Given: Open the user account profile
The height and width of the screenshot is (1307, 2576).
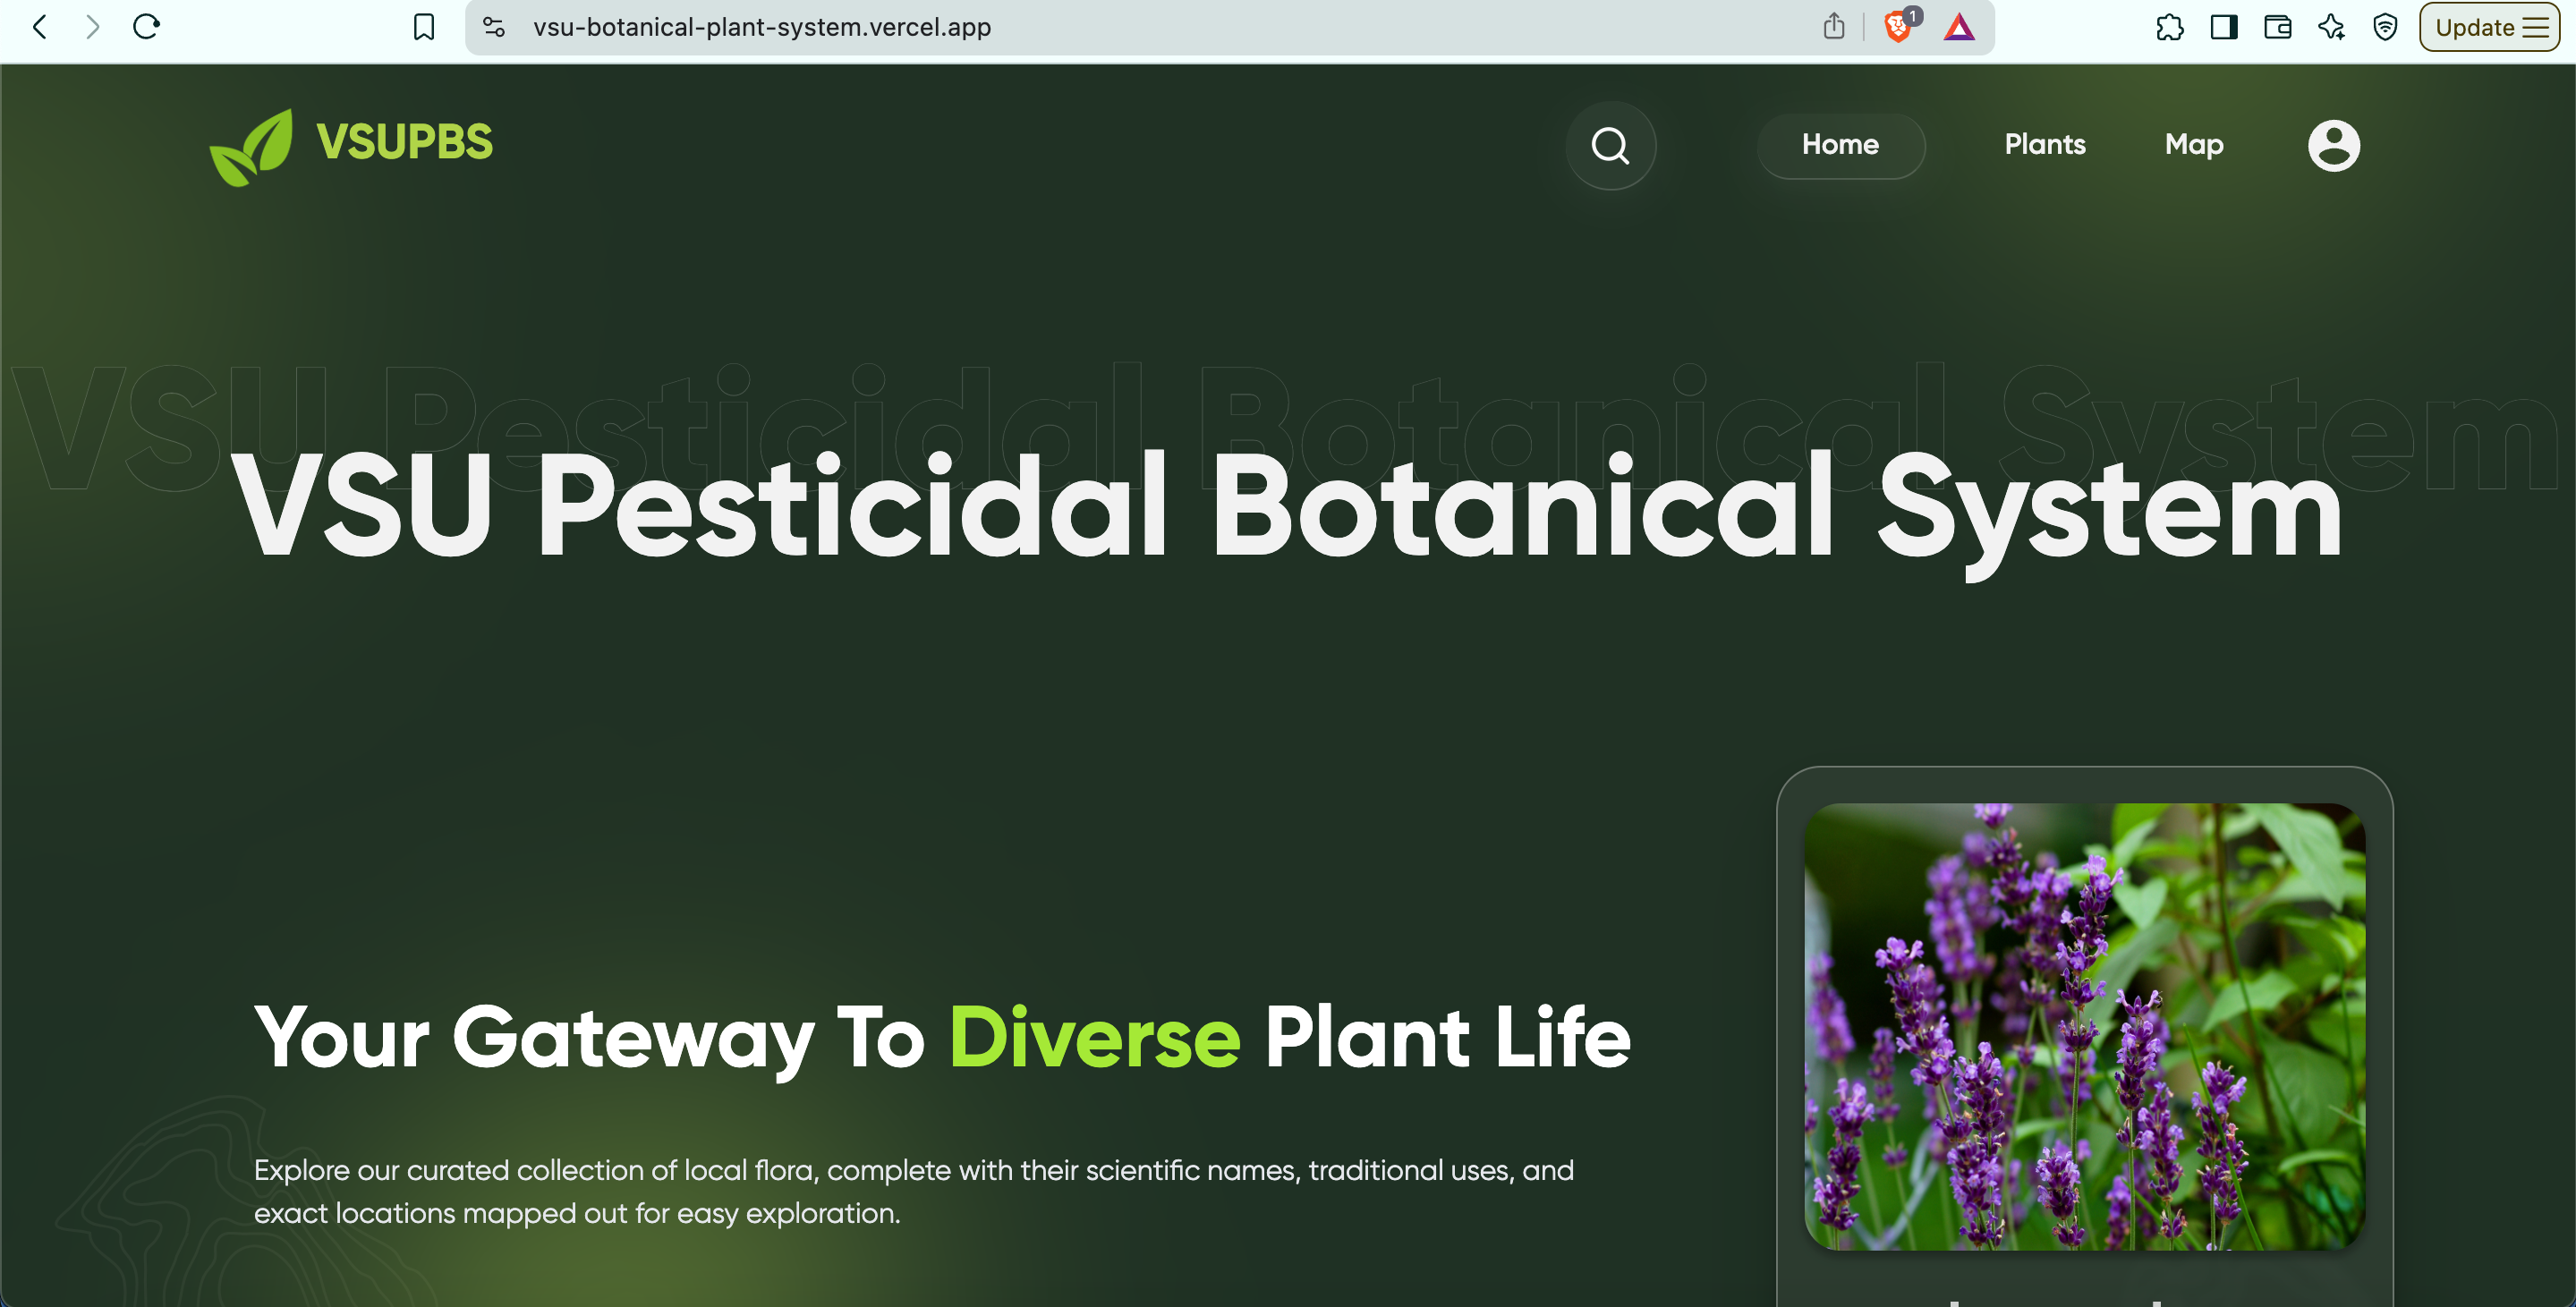Looking at the screenshot, I should click(2333, 146).
